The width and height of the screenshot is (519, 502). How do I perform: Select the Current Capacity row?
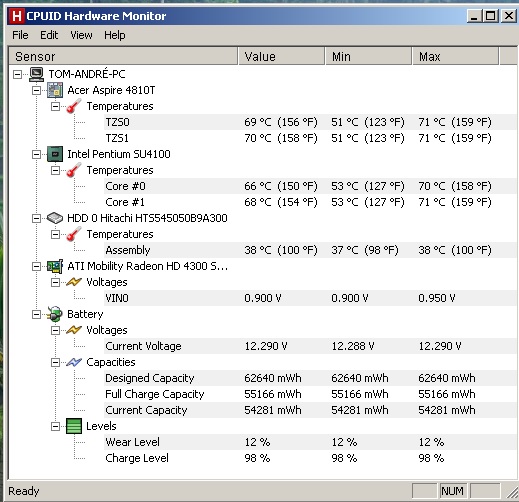(x=310, y=410)
